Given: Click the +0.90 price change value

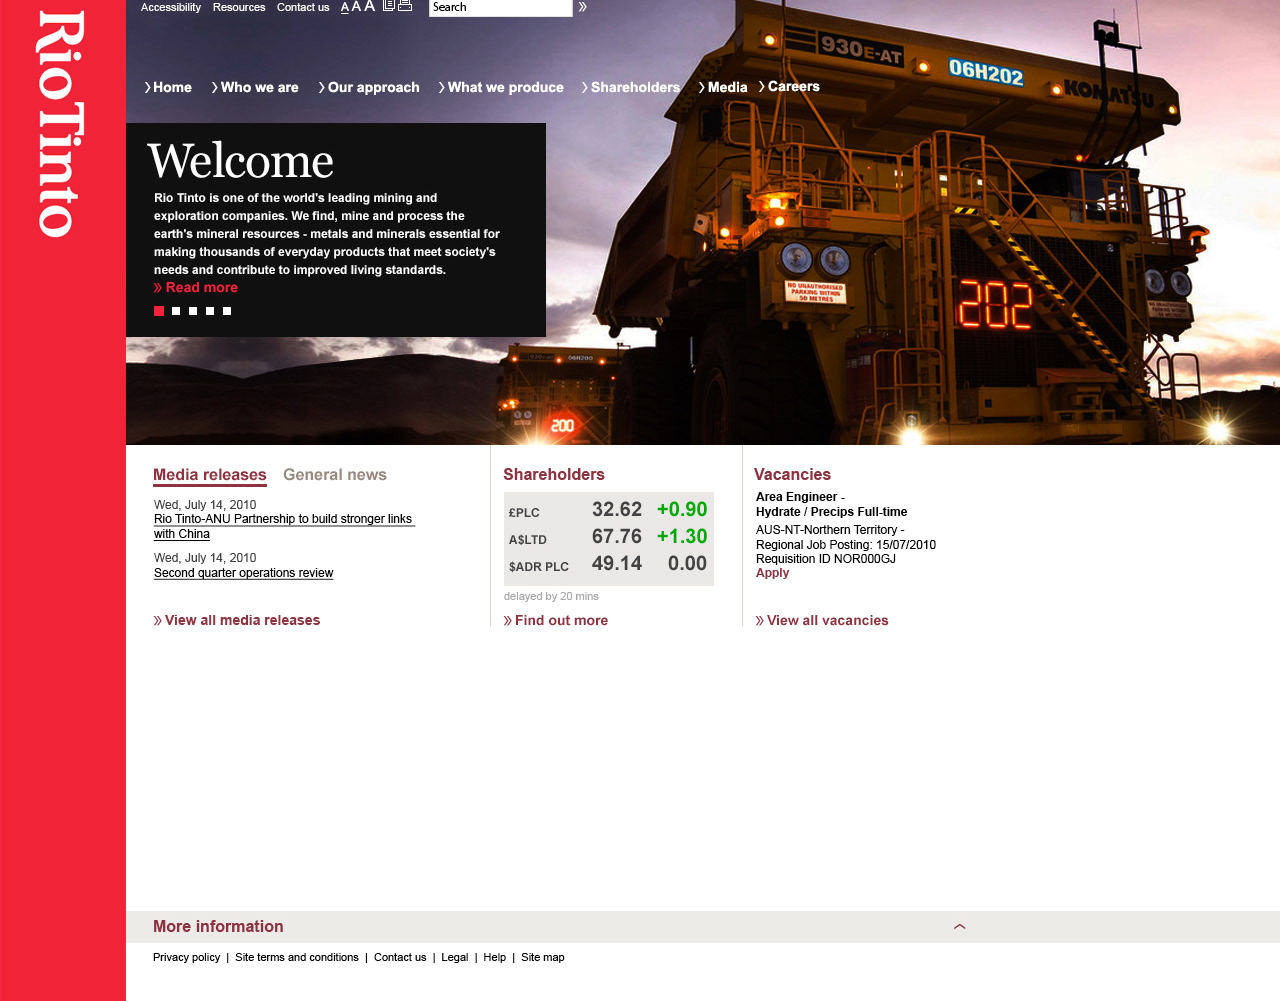Looking at the screenshot, I should (x=682, y=510).
